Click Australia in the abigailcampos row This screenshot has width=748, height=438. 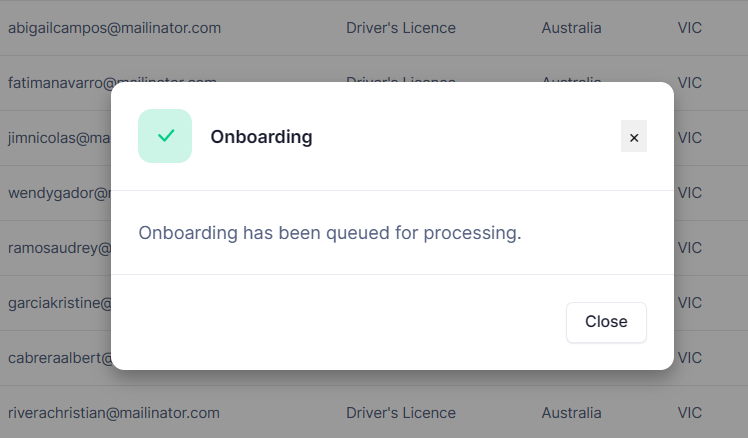(x=571, y=28)
